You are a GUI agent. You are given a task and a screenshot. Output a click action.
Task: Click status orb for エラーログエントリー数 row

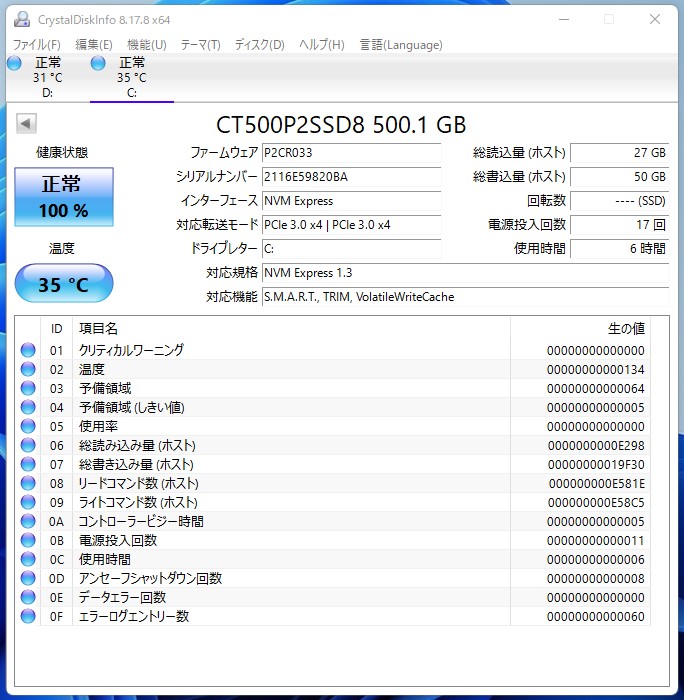(28, 616)
